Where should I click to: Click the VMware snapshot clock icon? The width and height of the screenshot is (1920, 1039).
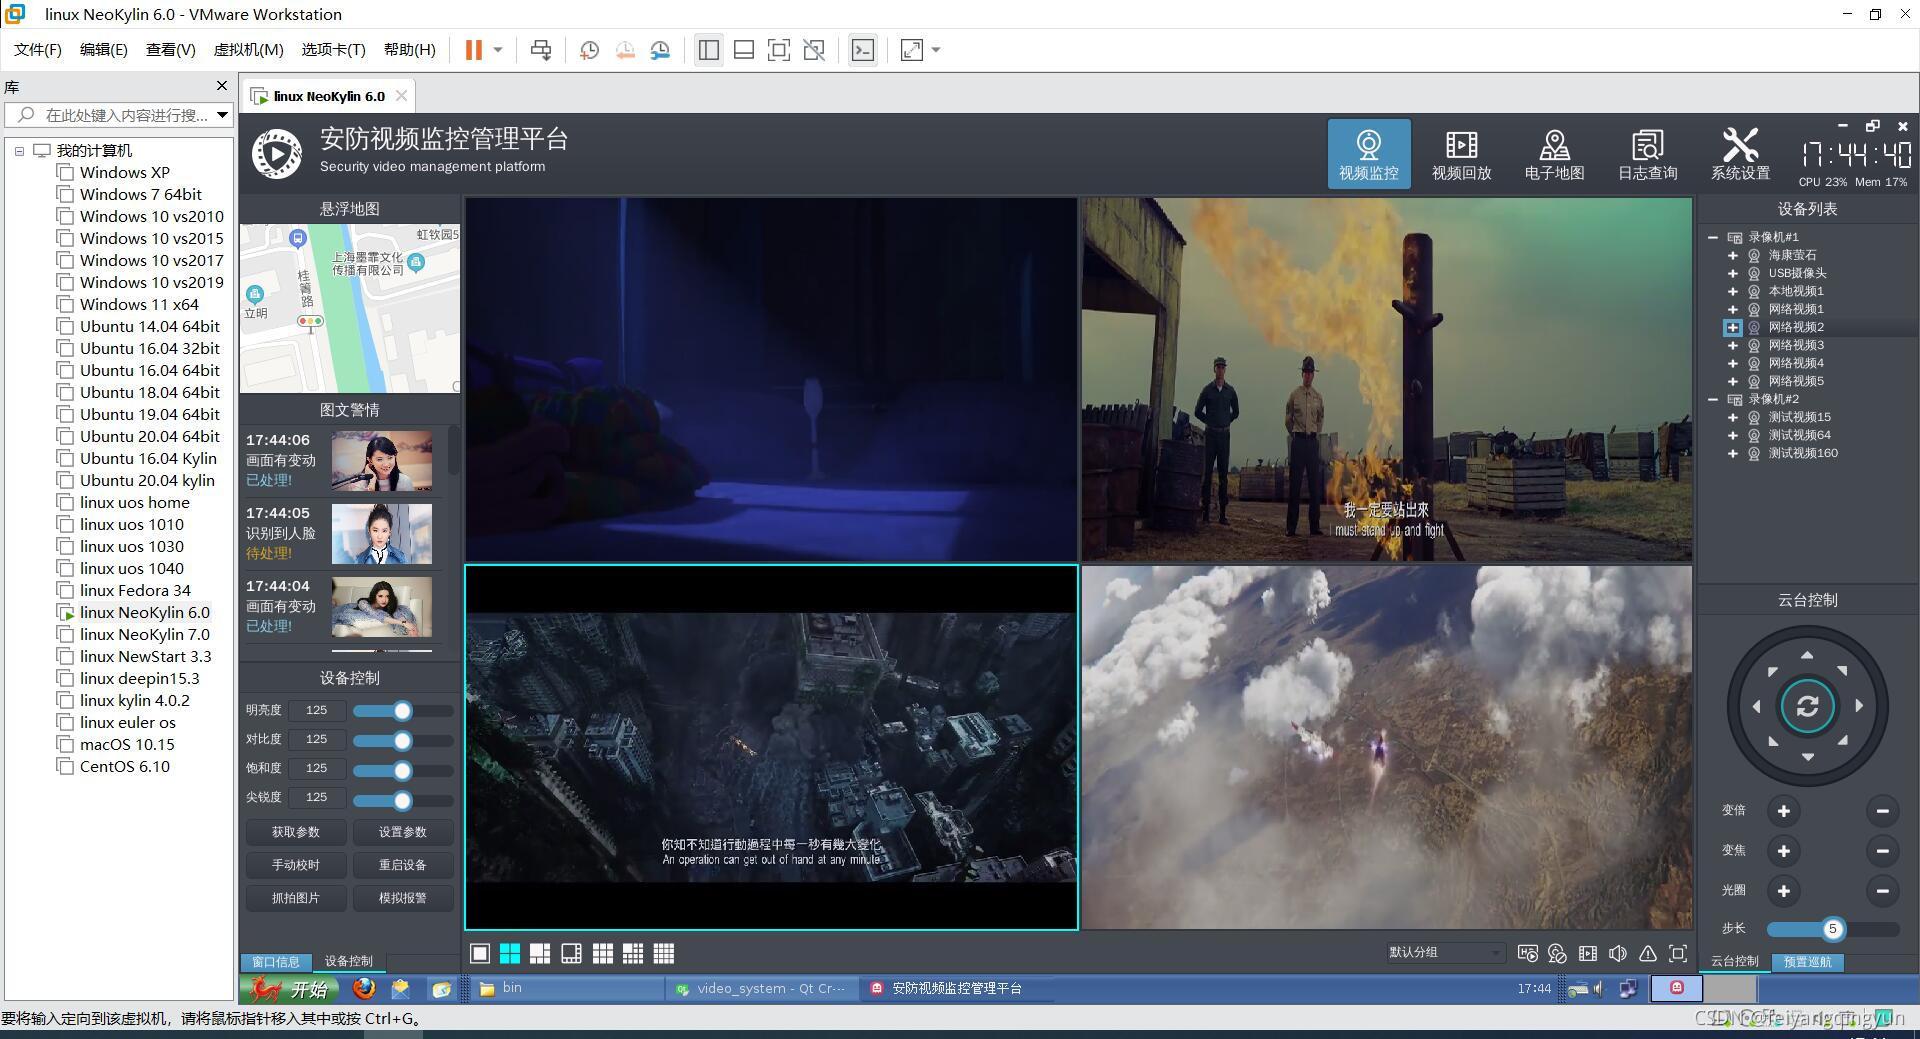click(589, 50)
